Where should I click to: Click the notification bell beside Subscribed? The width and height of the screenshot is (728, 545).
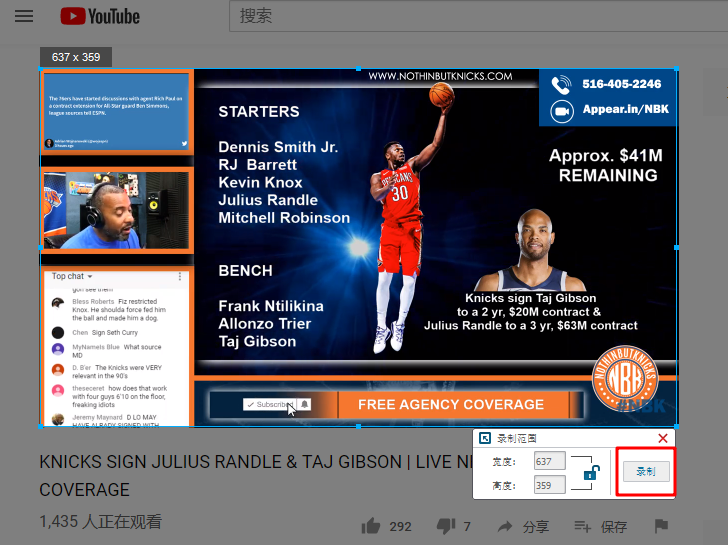coord(305,404)
